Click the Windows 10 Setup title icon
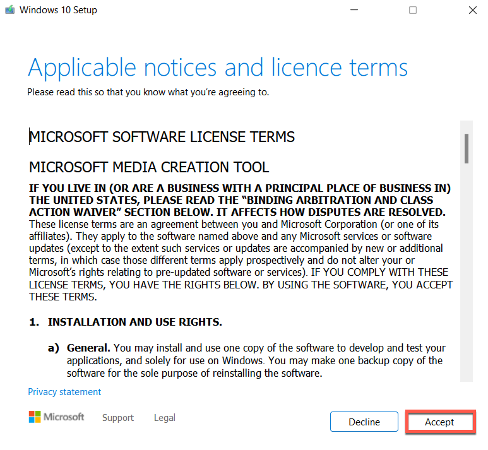488x450 pixels. pyautogui.click(x=10, y=10)
